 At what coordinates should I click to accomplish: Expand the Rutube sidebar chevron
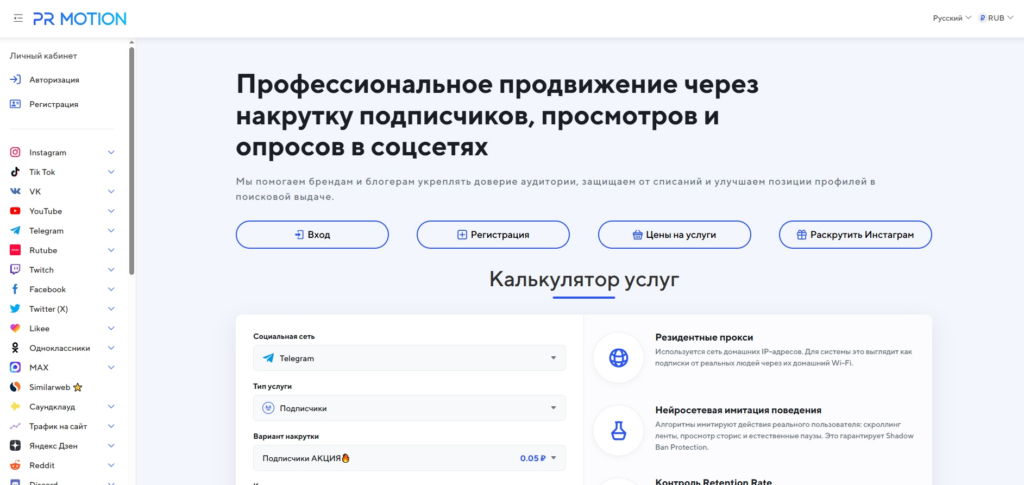(111, 251)
